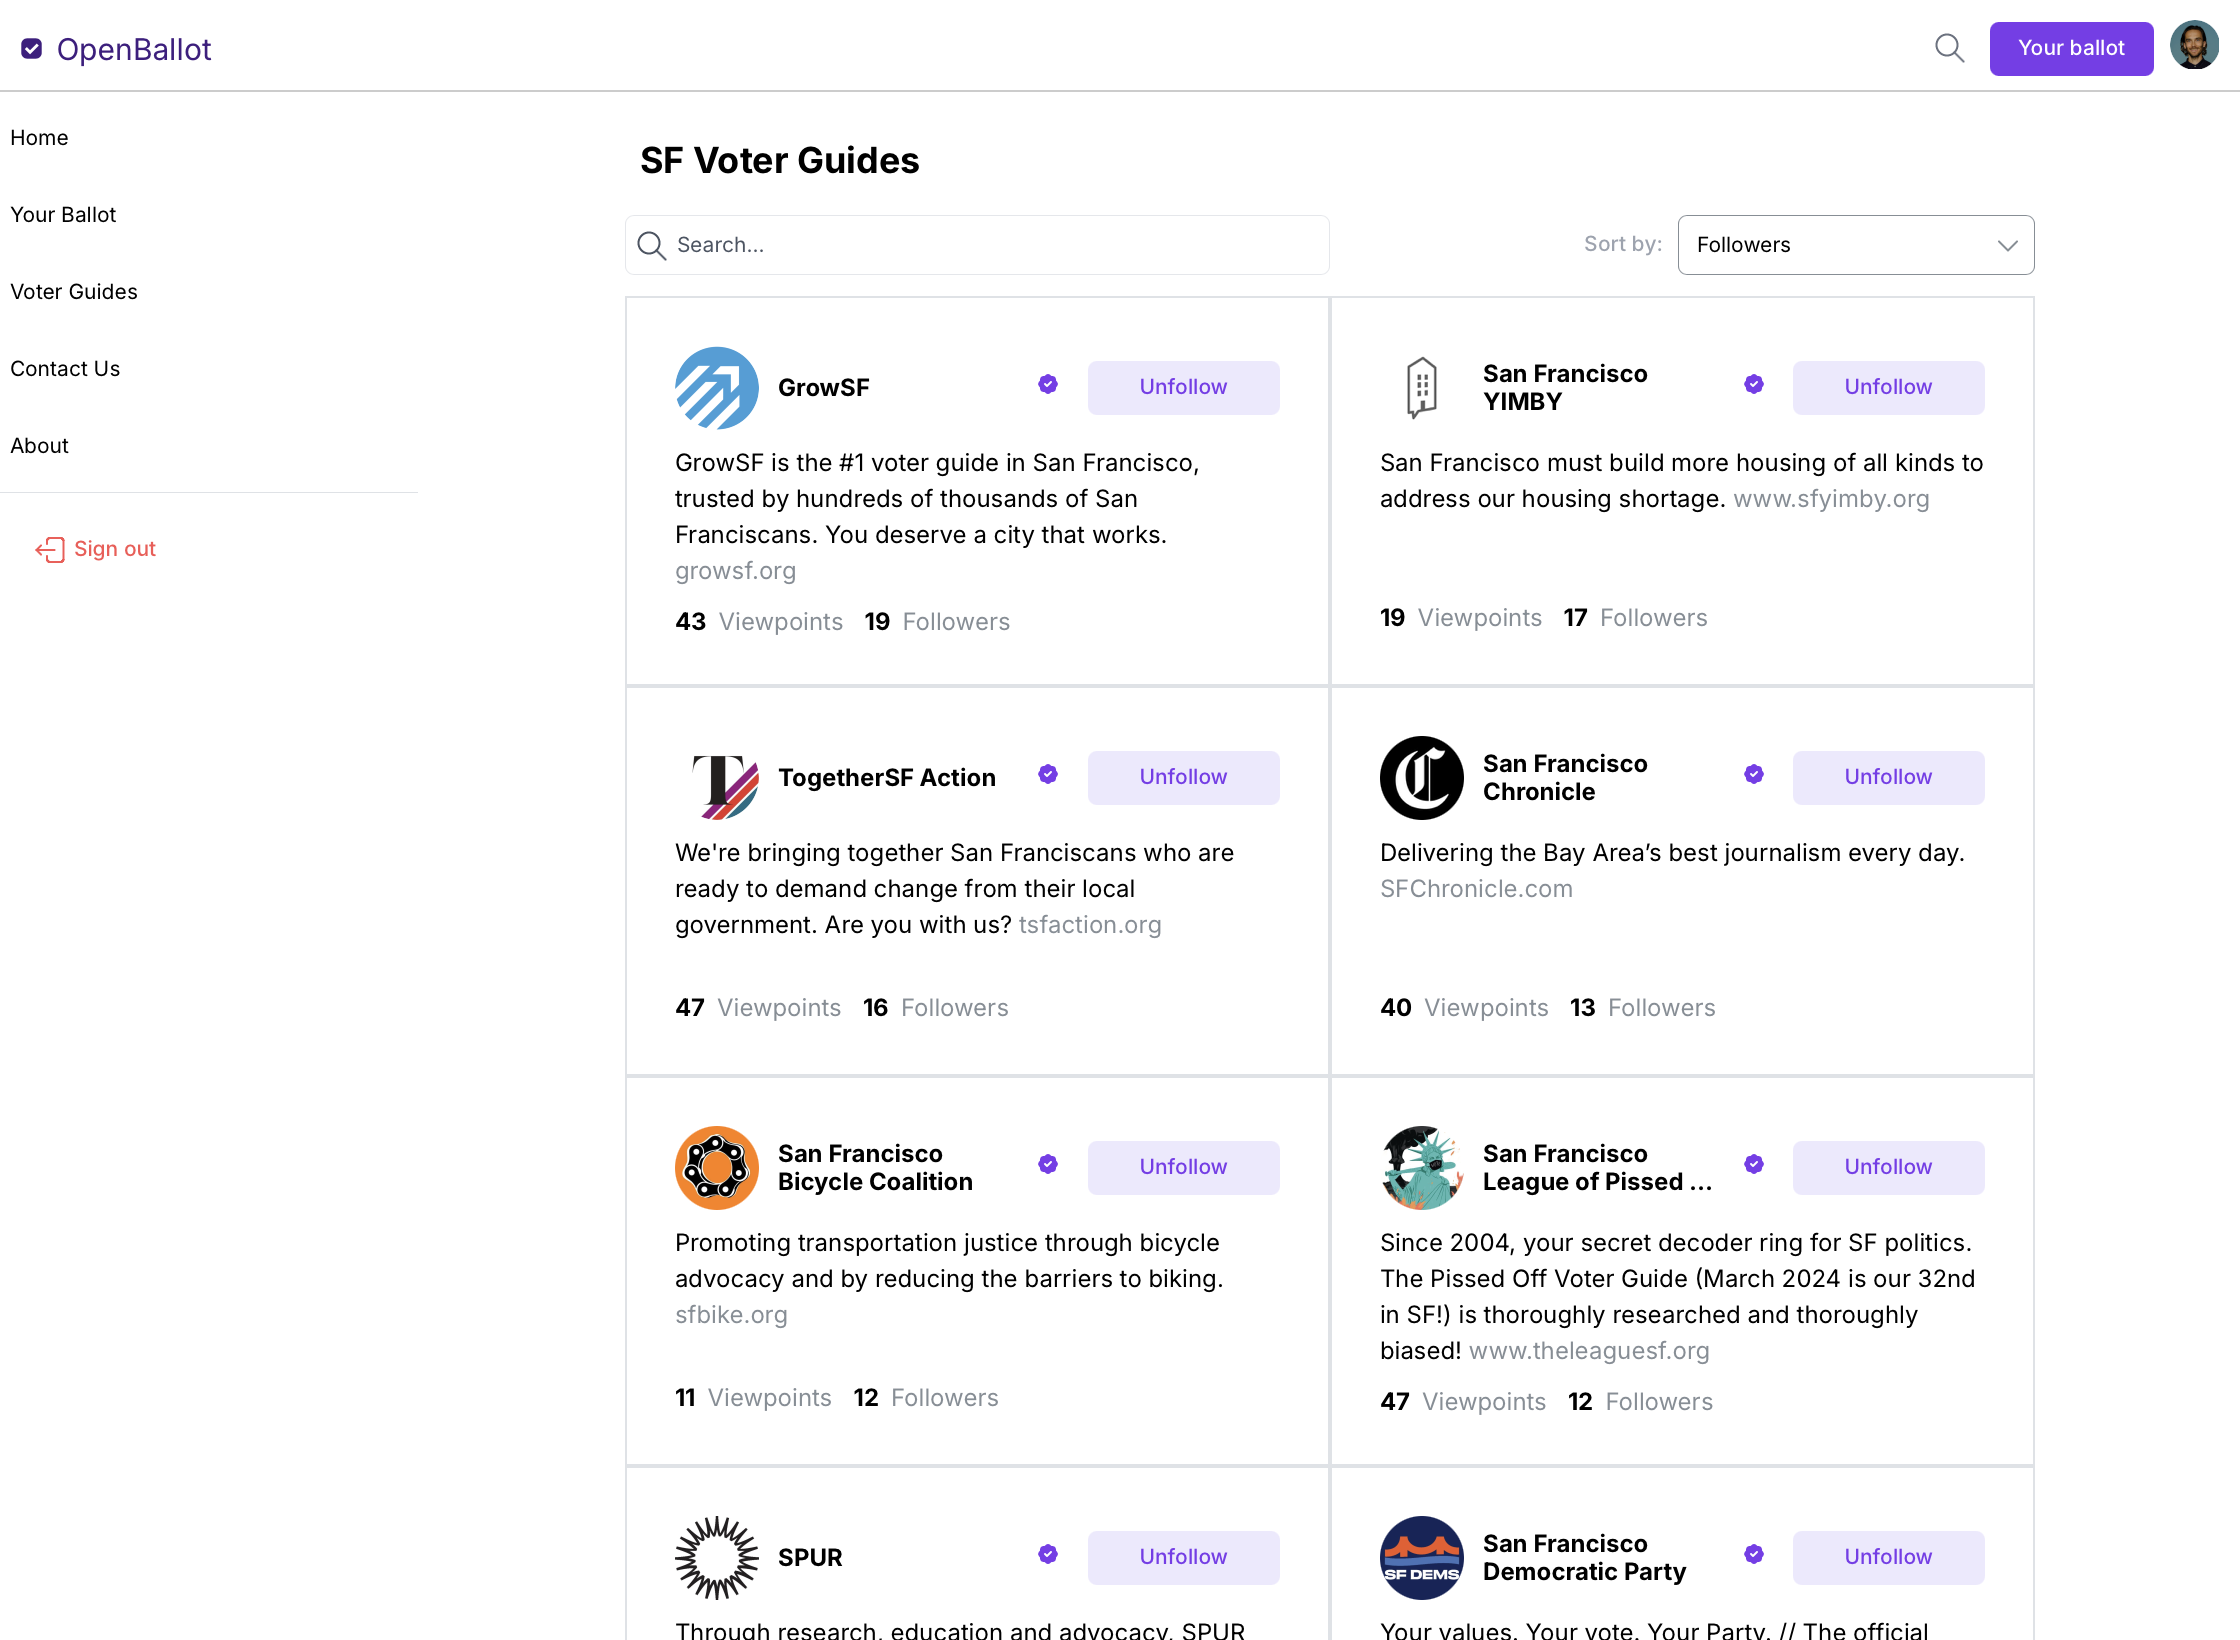Open the www.sfyimby.org link
Screen dimensions: 2240x1640
click(x=1831, y=499)
